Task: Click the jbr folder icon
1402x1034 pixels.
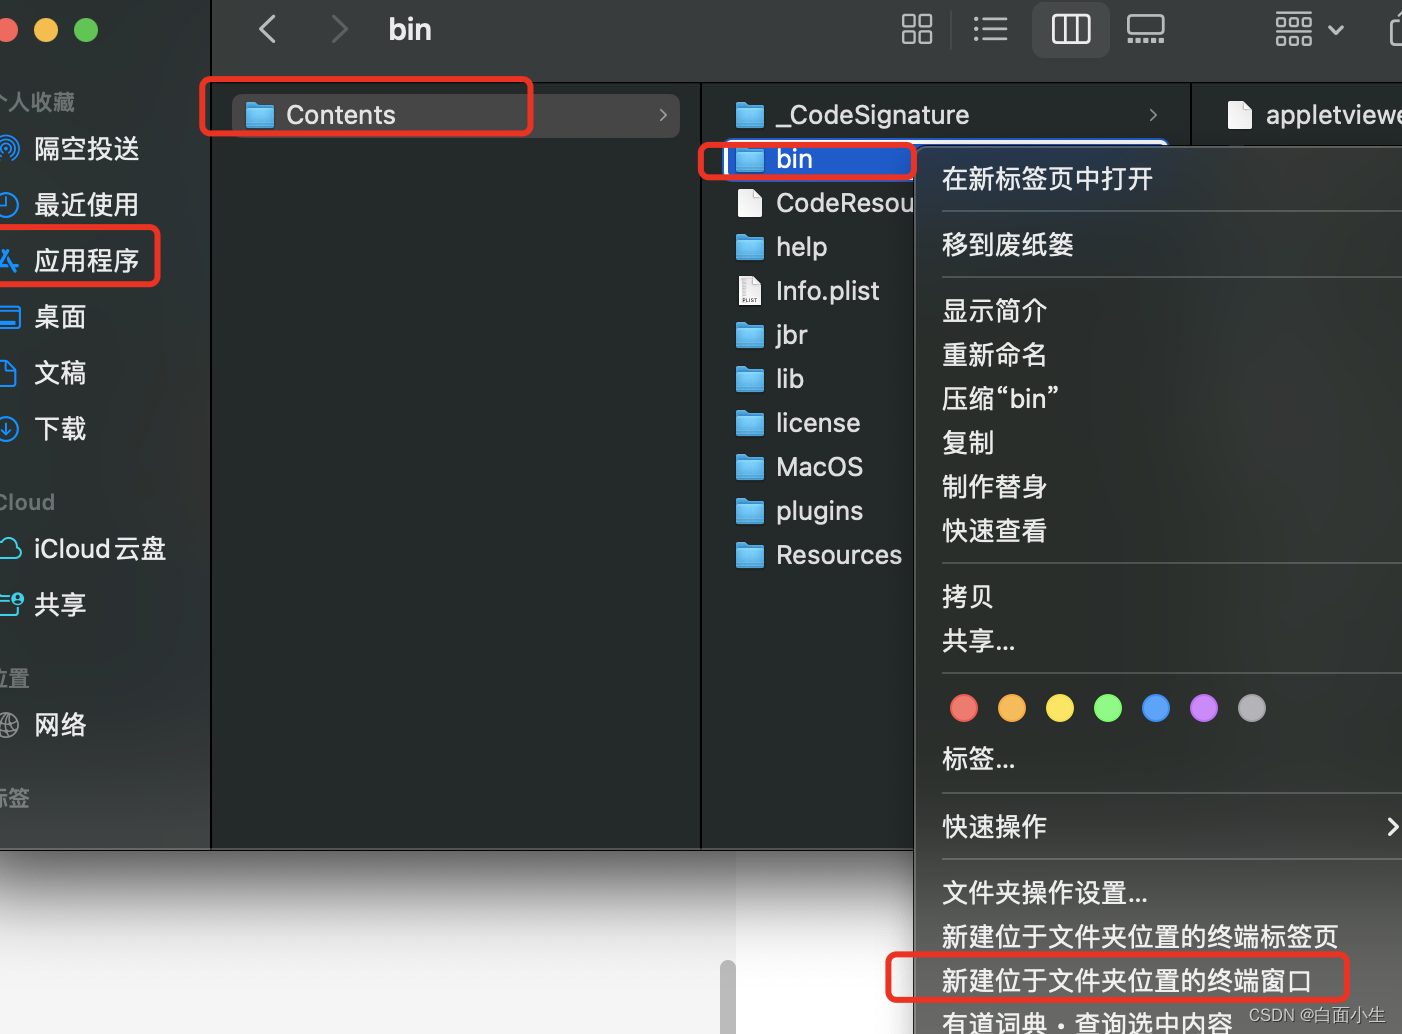Action: [x=750, y=335]
